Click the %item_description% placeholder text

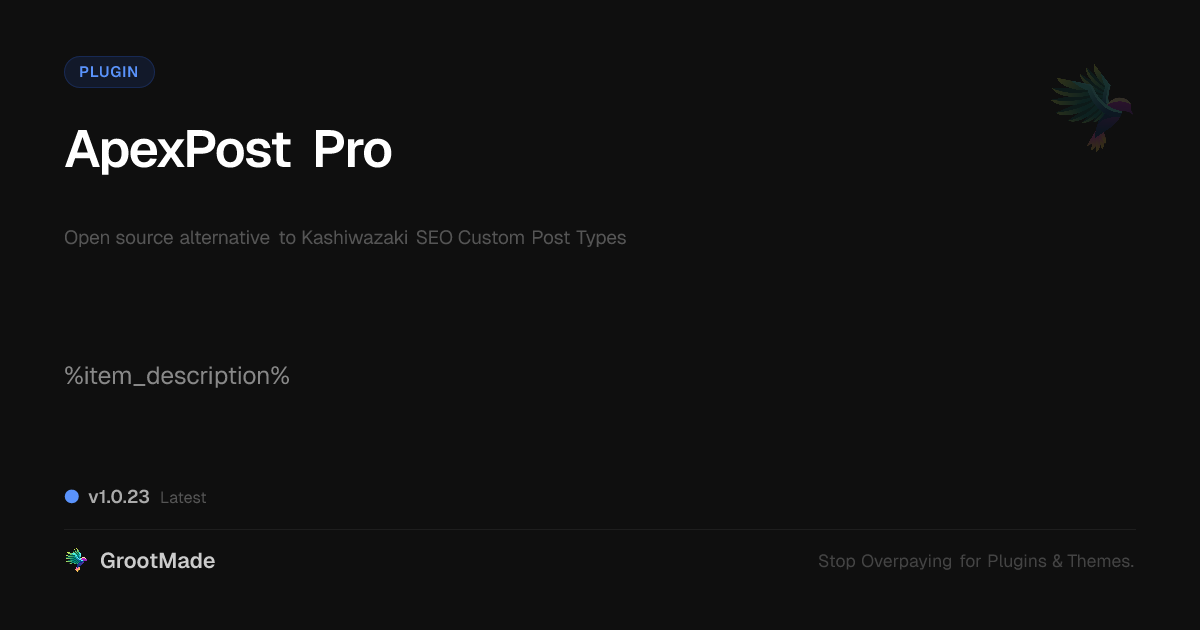[177, 376]
